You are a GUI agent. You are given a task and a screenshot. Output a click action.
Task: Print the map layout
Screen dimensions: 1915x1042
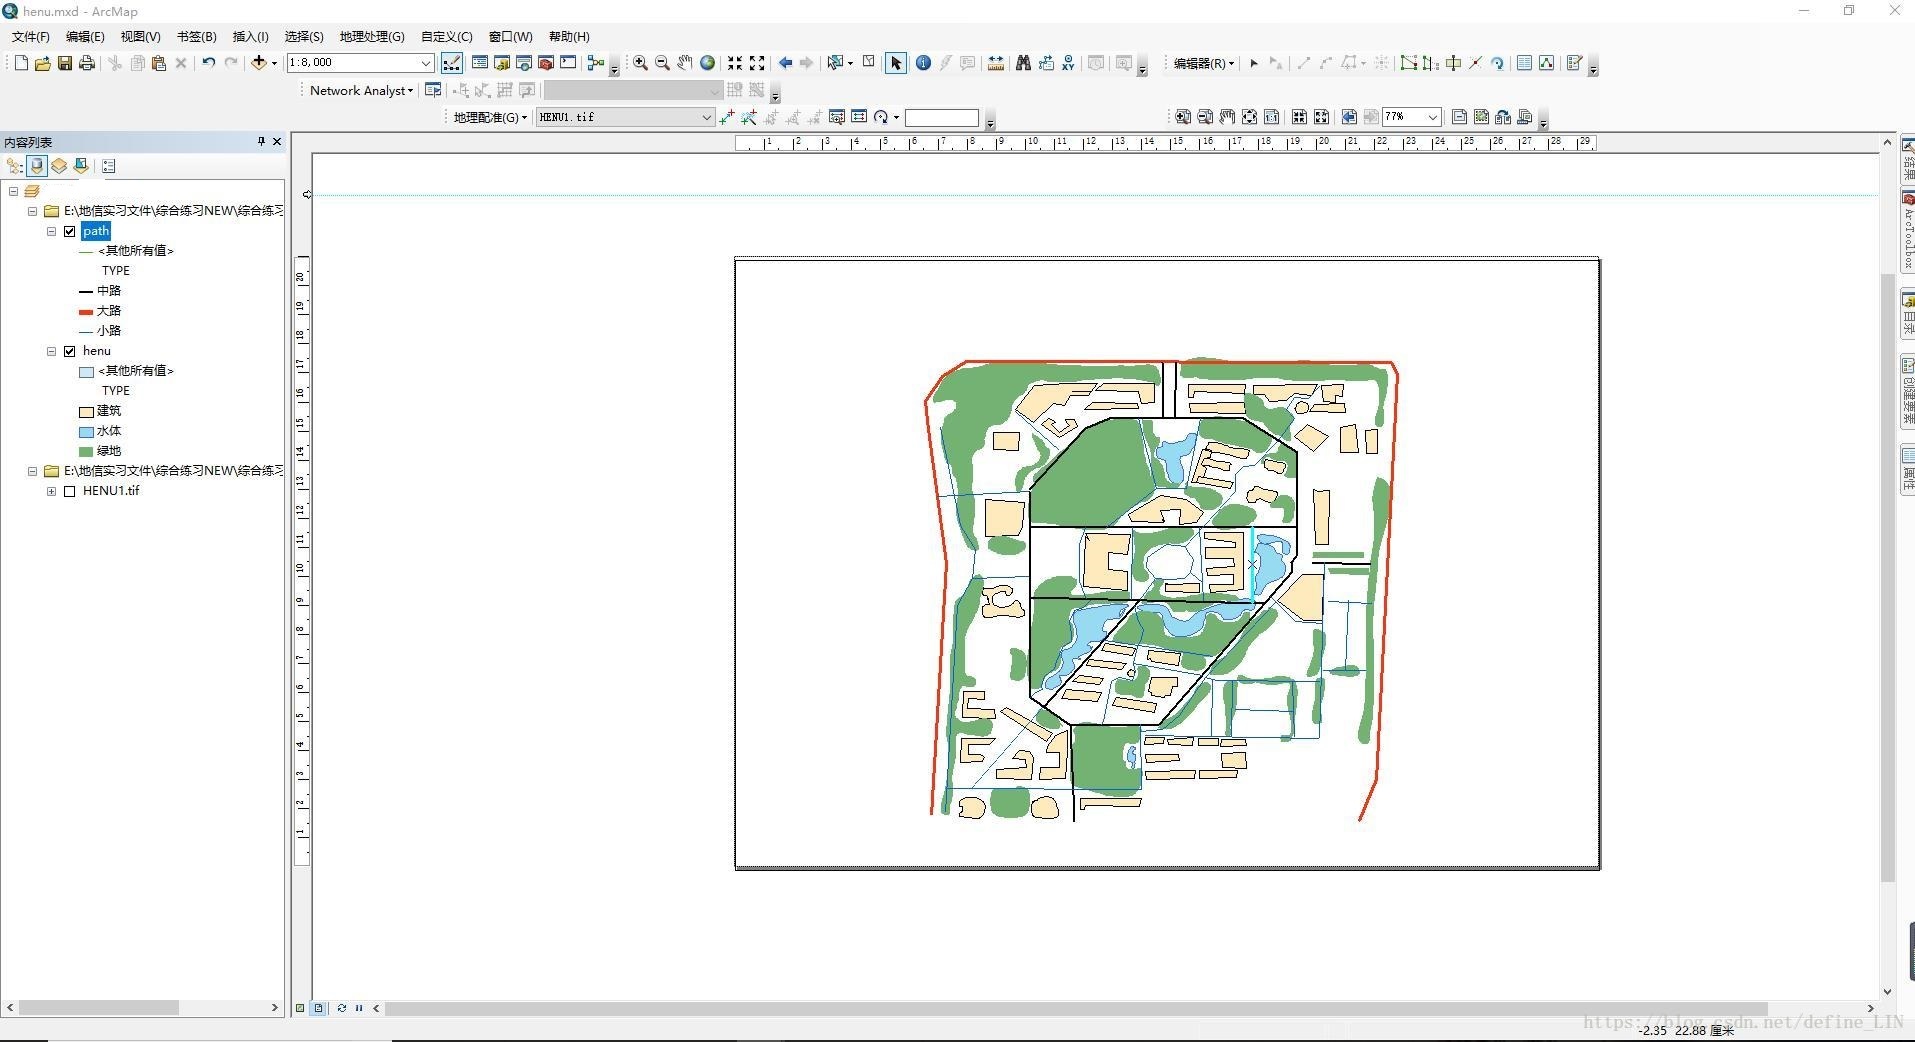click(x=87, y=63)
